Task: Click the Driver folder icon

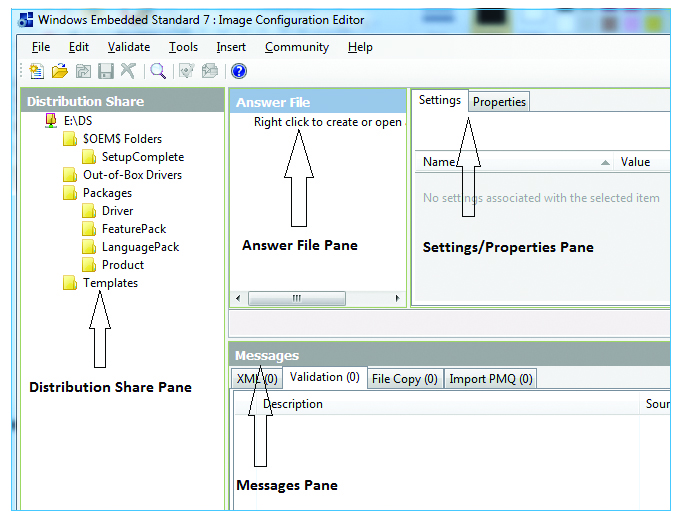Action: pyautogui.click(x=88, y=211)
